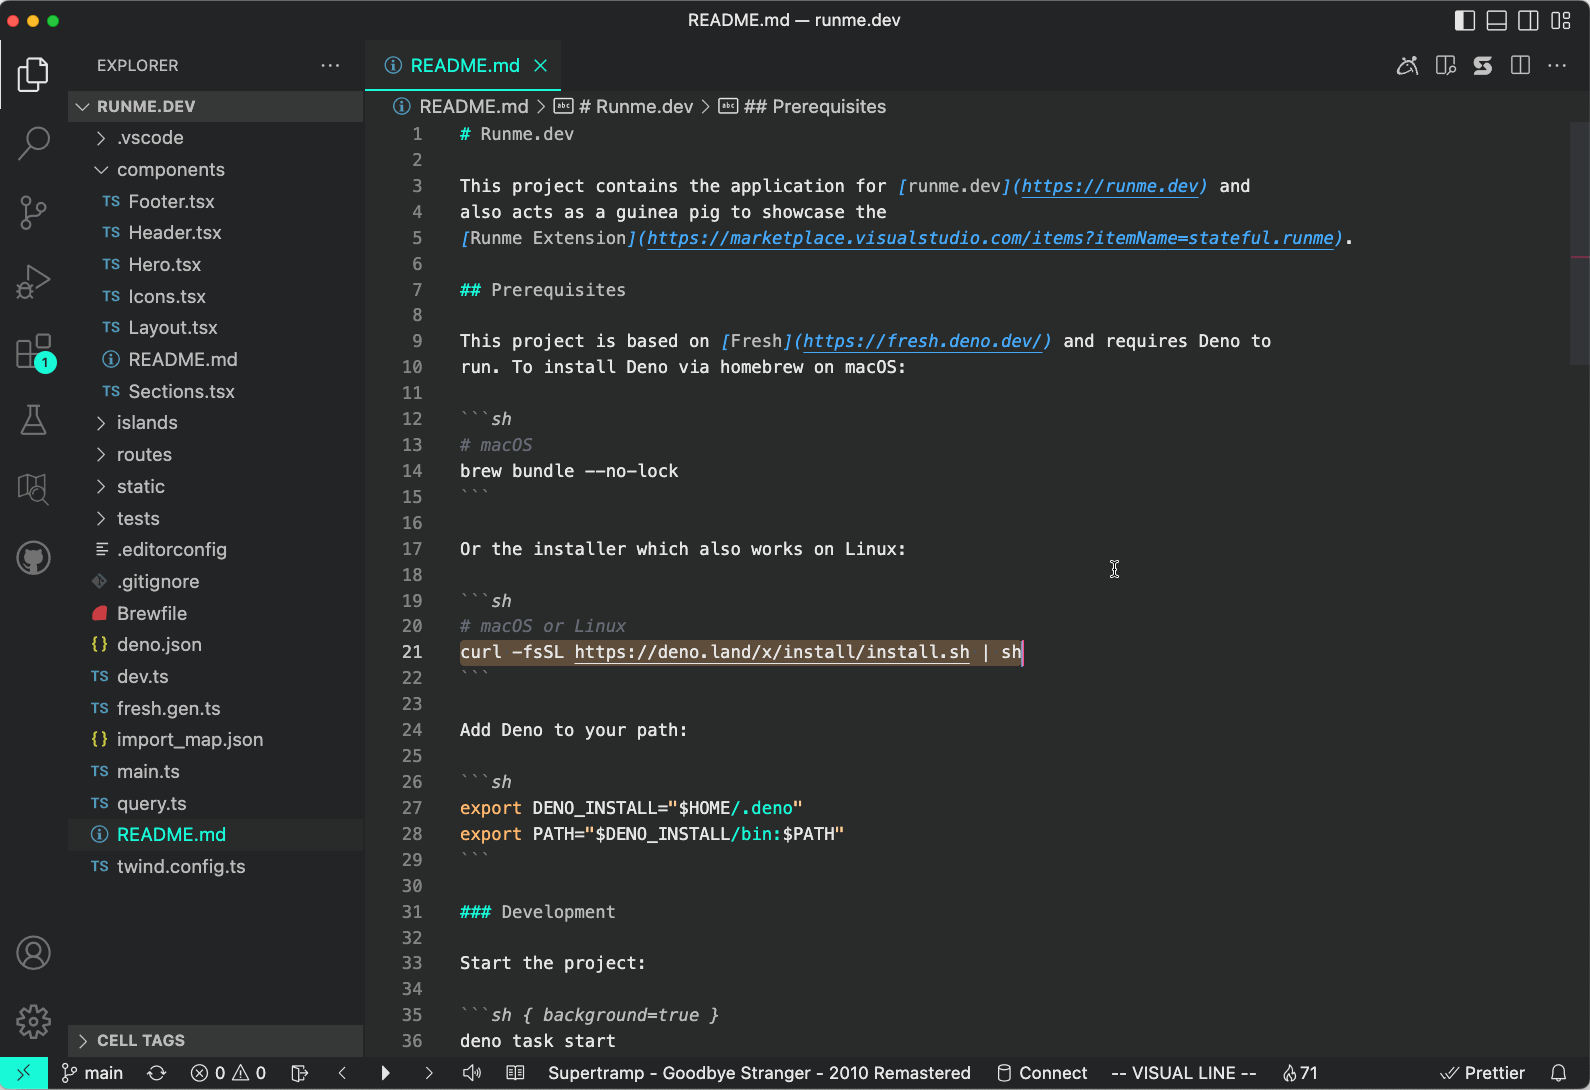Screen dimensions: 1590x1090
Task: Open editor More Actions ellipsis menu
Action: click(1557, 66)
